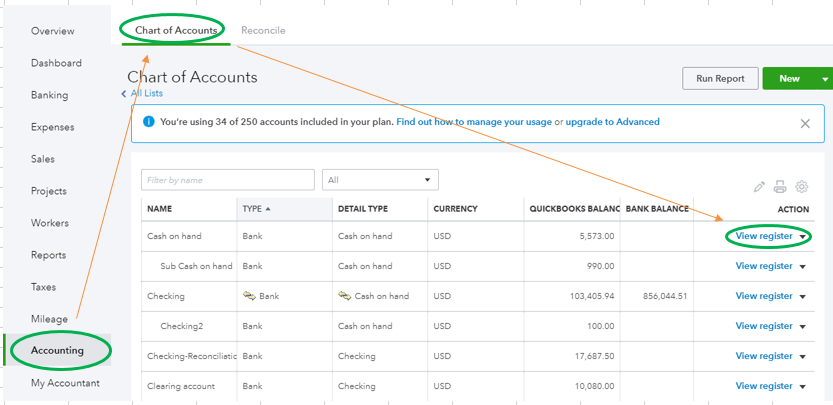Click the bank feed icon beside Checking type
Viewport: 833px width, 405px height.
pos(248,296)
